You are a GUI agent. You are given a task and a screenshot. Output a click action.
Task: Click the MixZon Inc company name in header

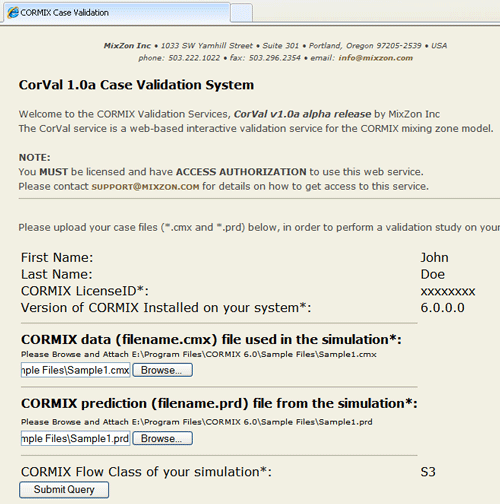point(127,46)
